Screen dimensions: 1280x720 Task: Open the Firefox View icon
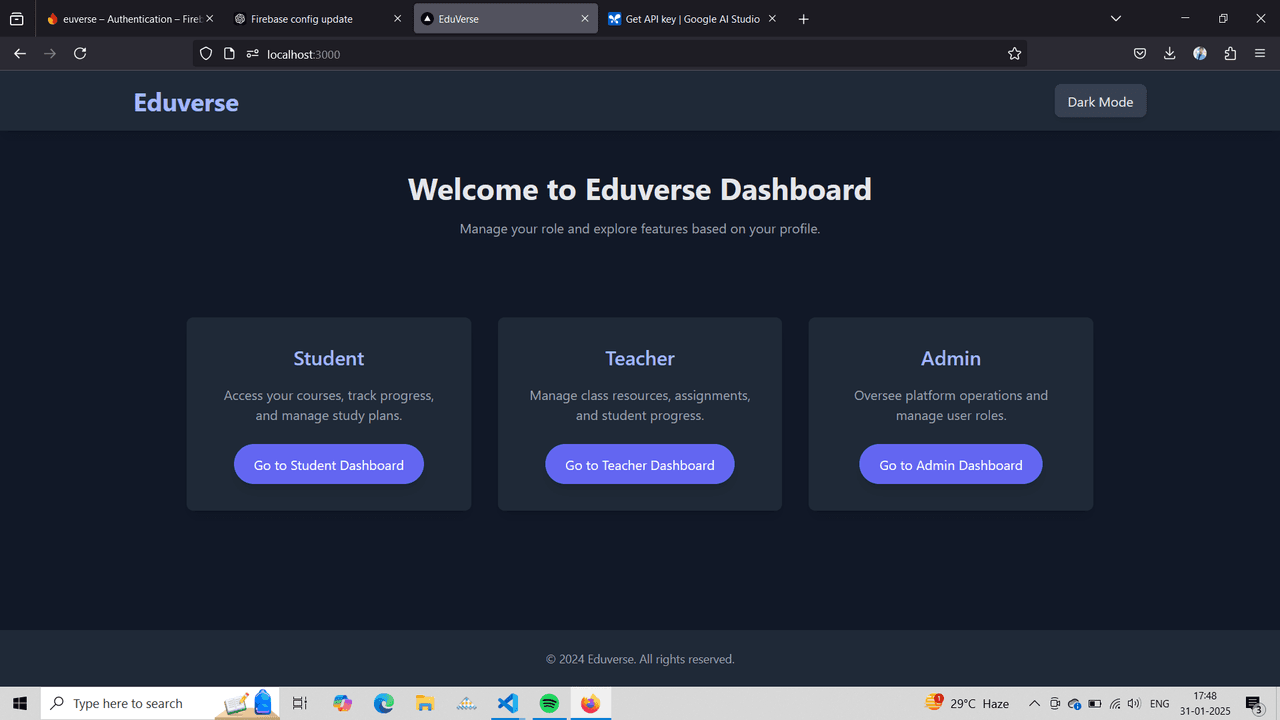tap(17, 19)
